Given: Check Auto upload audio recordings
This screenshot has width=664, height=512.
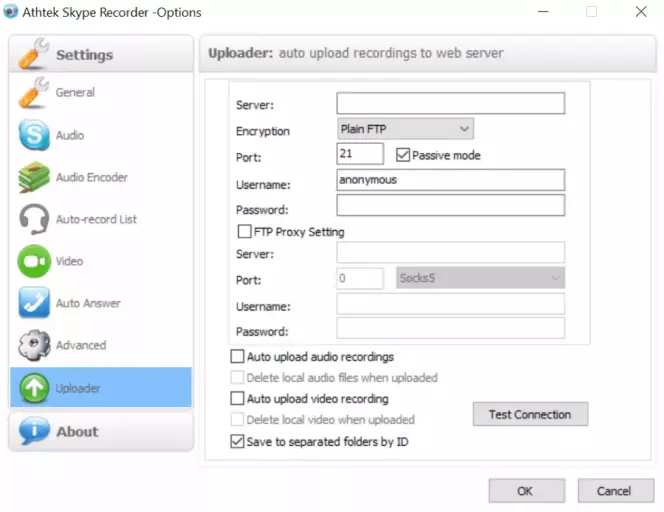Looking at the screenshot, I should [x=237, y=356].
